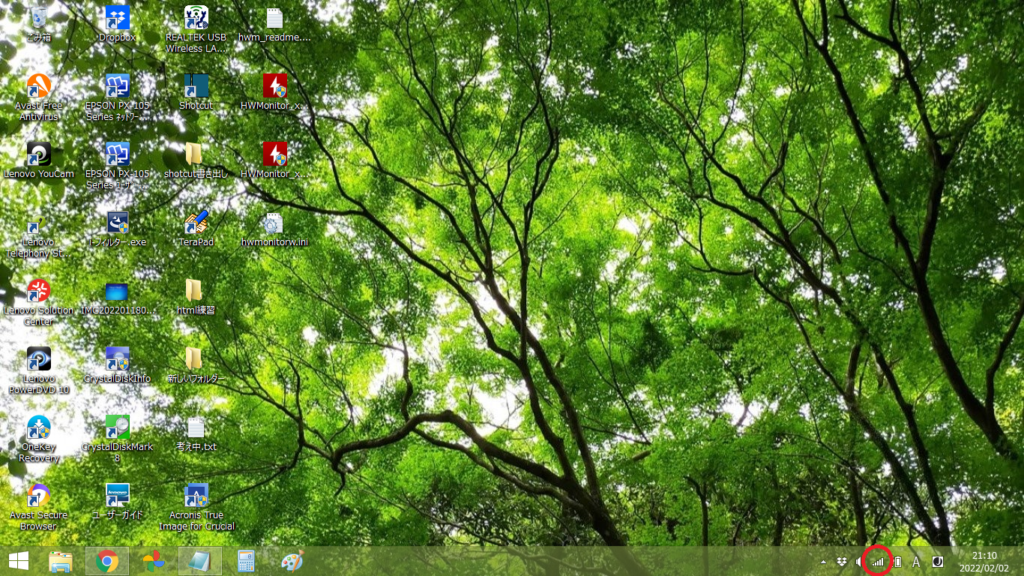Show hidden system tray icons
Image resolution: width=1024 pixels, height=576 pixels.
click(825, 562)
